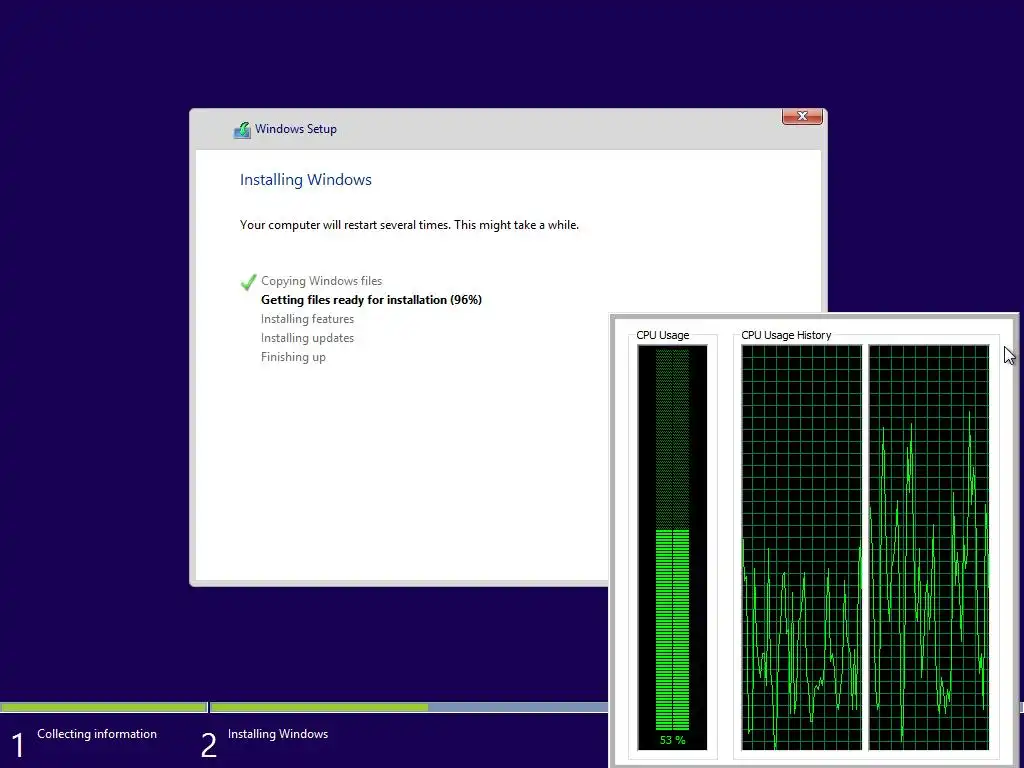The height and width of the screenshot is (768, 1024).
Task: Click the 'Installing features' step
Action: point(307,319)
